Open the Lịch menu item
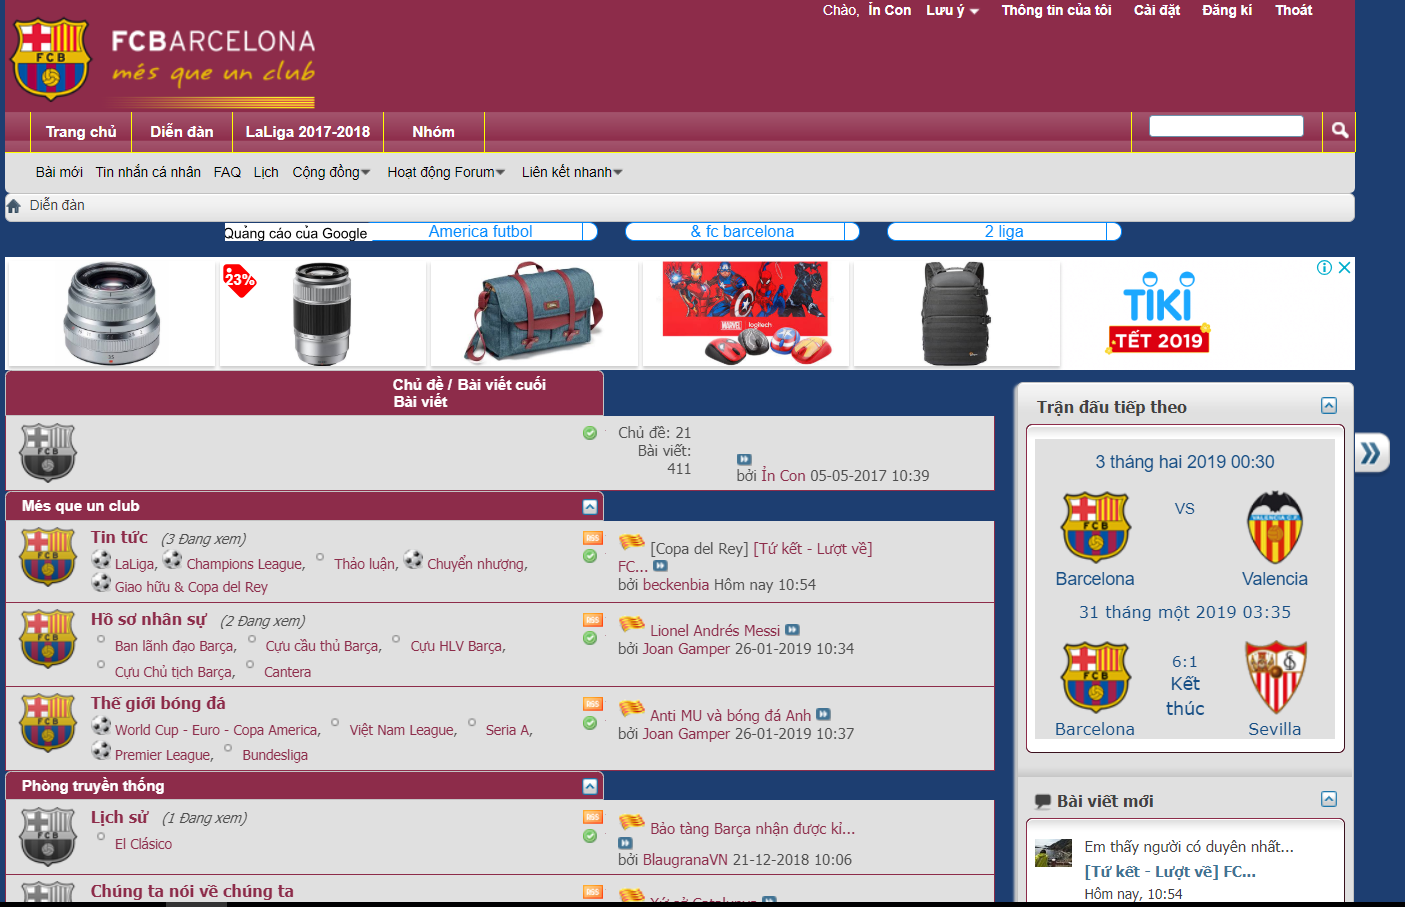Viewport: 1405px width, 907px height. (x=266, y=172)
